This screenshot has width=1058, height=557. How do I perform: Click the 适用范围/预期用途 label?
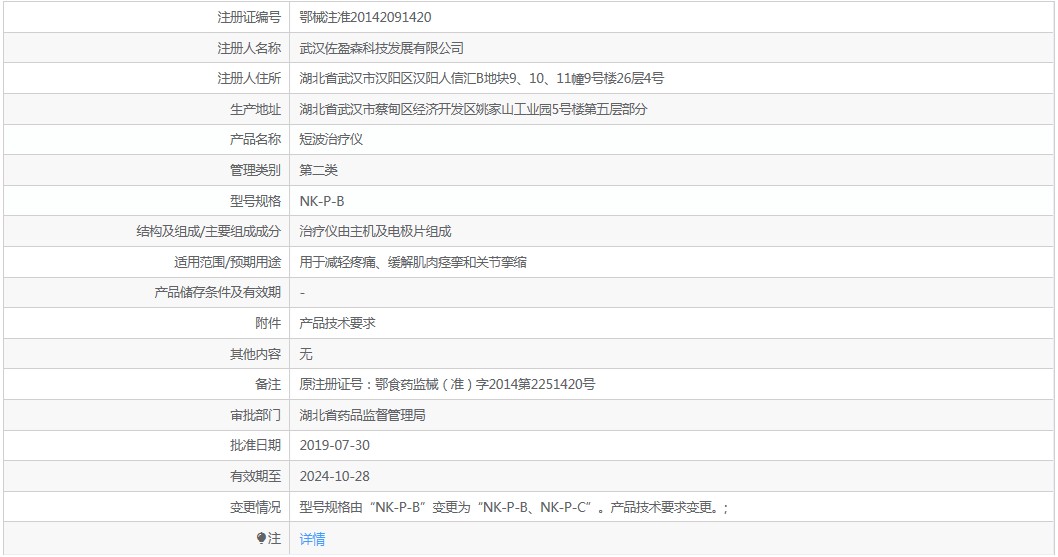pos(227,262)
